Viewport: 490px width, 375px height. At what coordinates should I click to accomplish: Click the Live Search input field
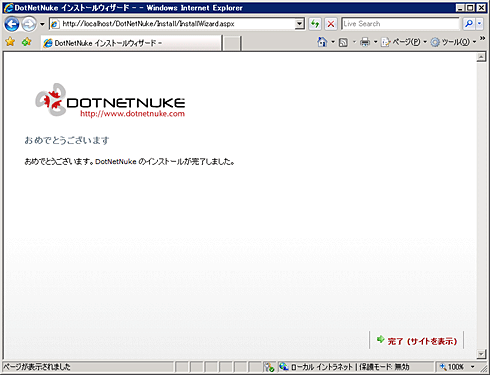(400, 24)
